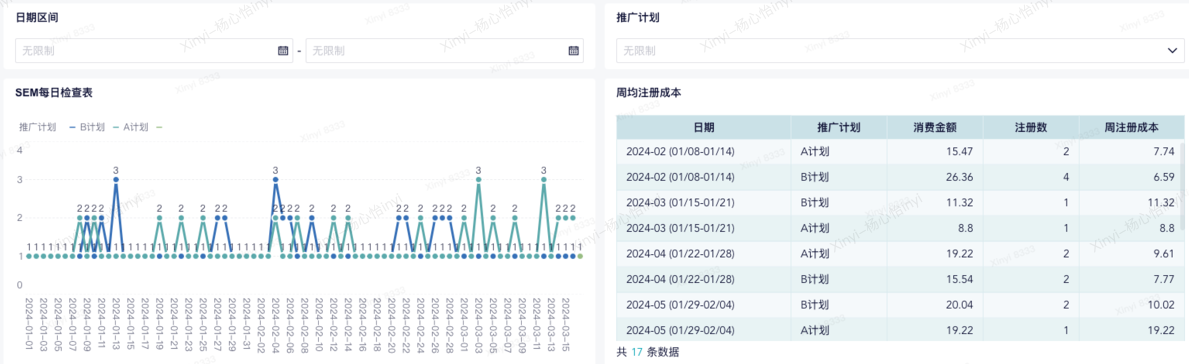Image resolution: width=1189 pixels, height=364 pixels.
Task: Click the 2024-03-15 x-axis date label
Action: 565,324
